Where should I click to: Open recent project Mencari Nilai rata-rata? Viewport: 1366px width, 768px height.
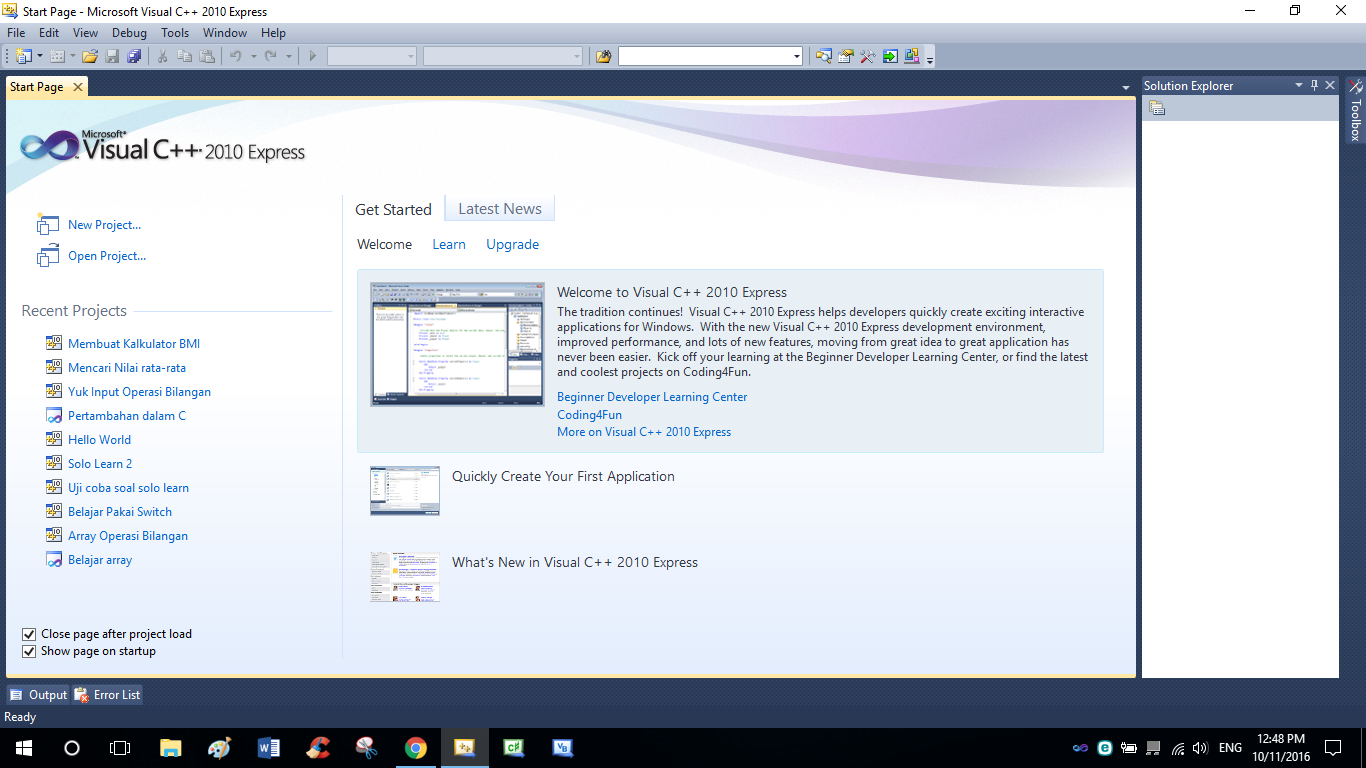coord(127,368)
